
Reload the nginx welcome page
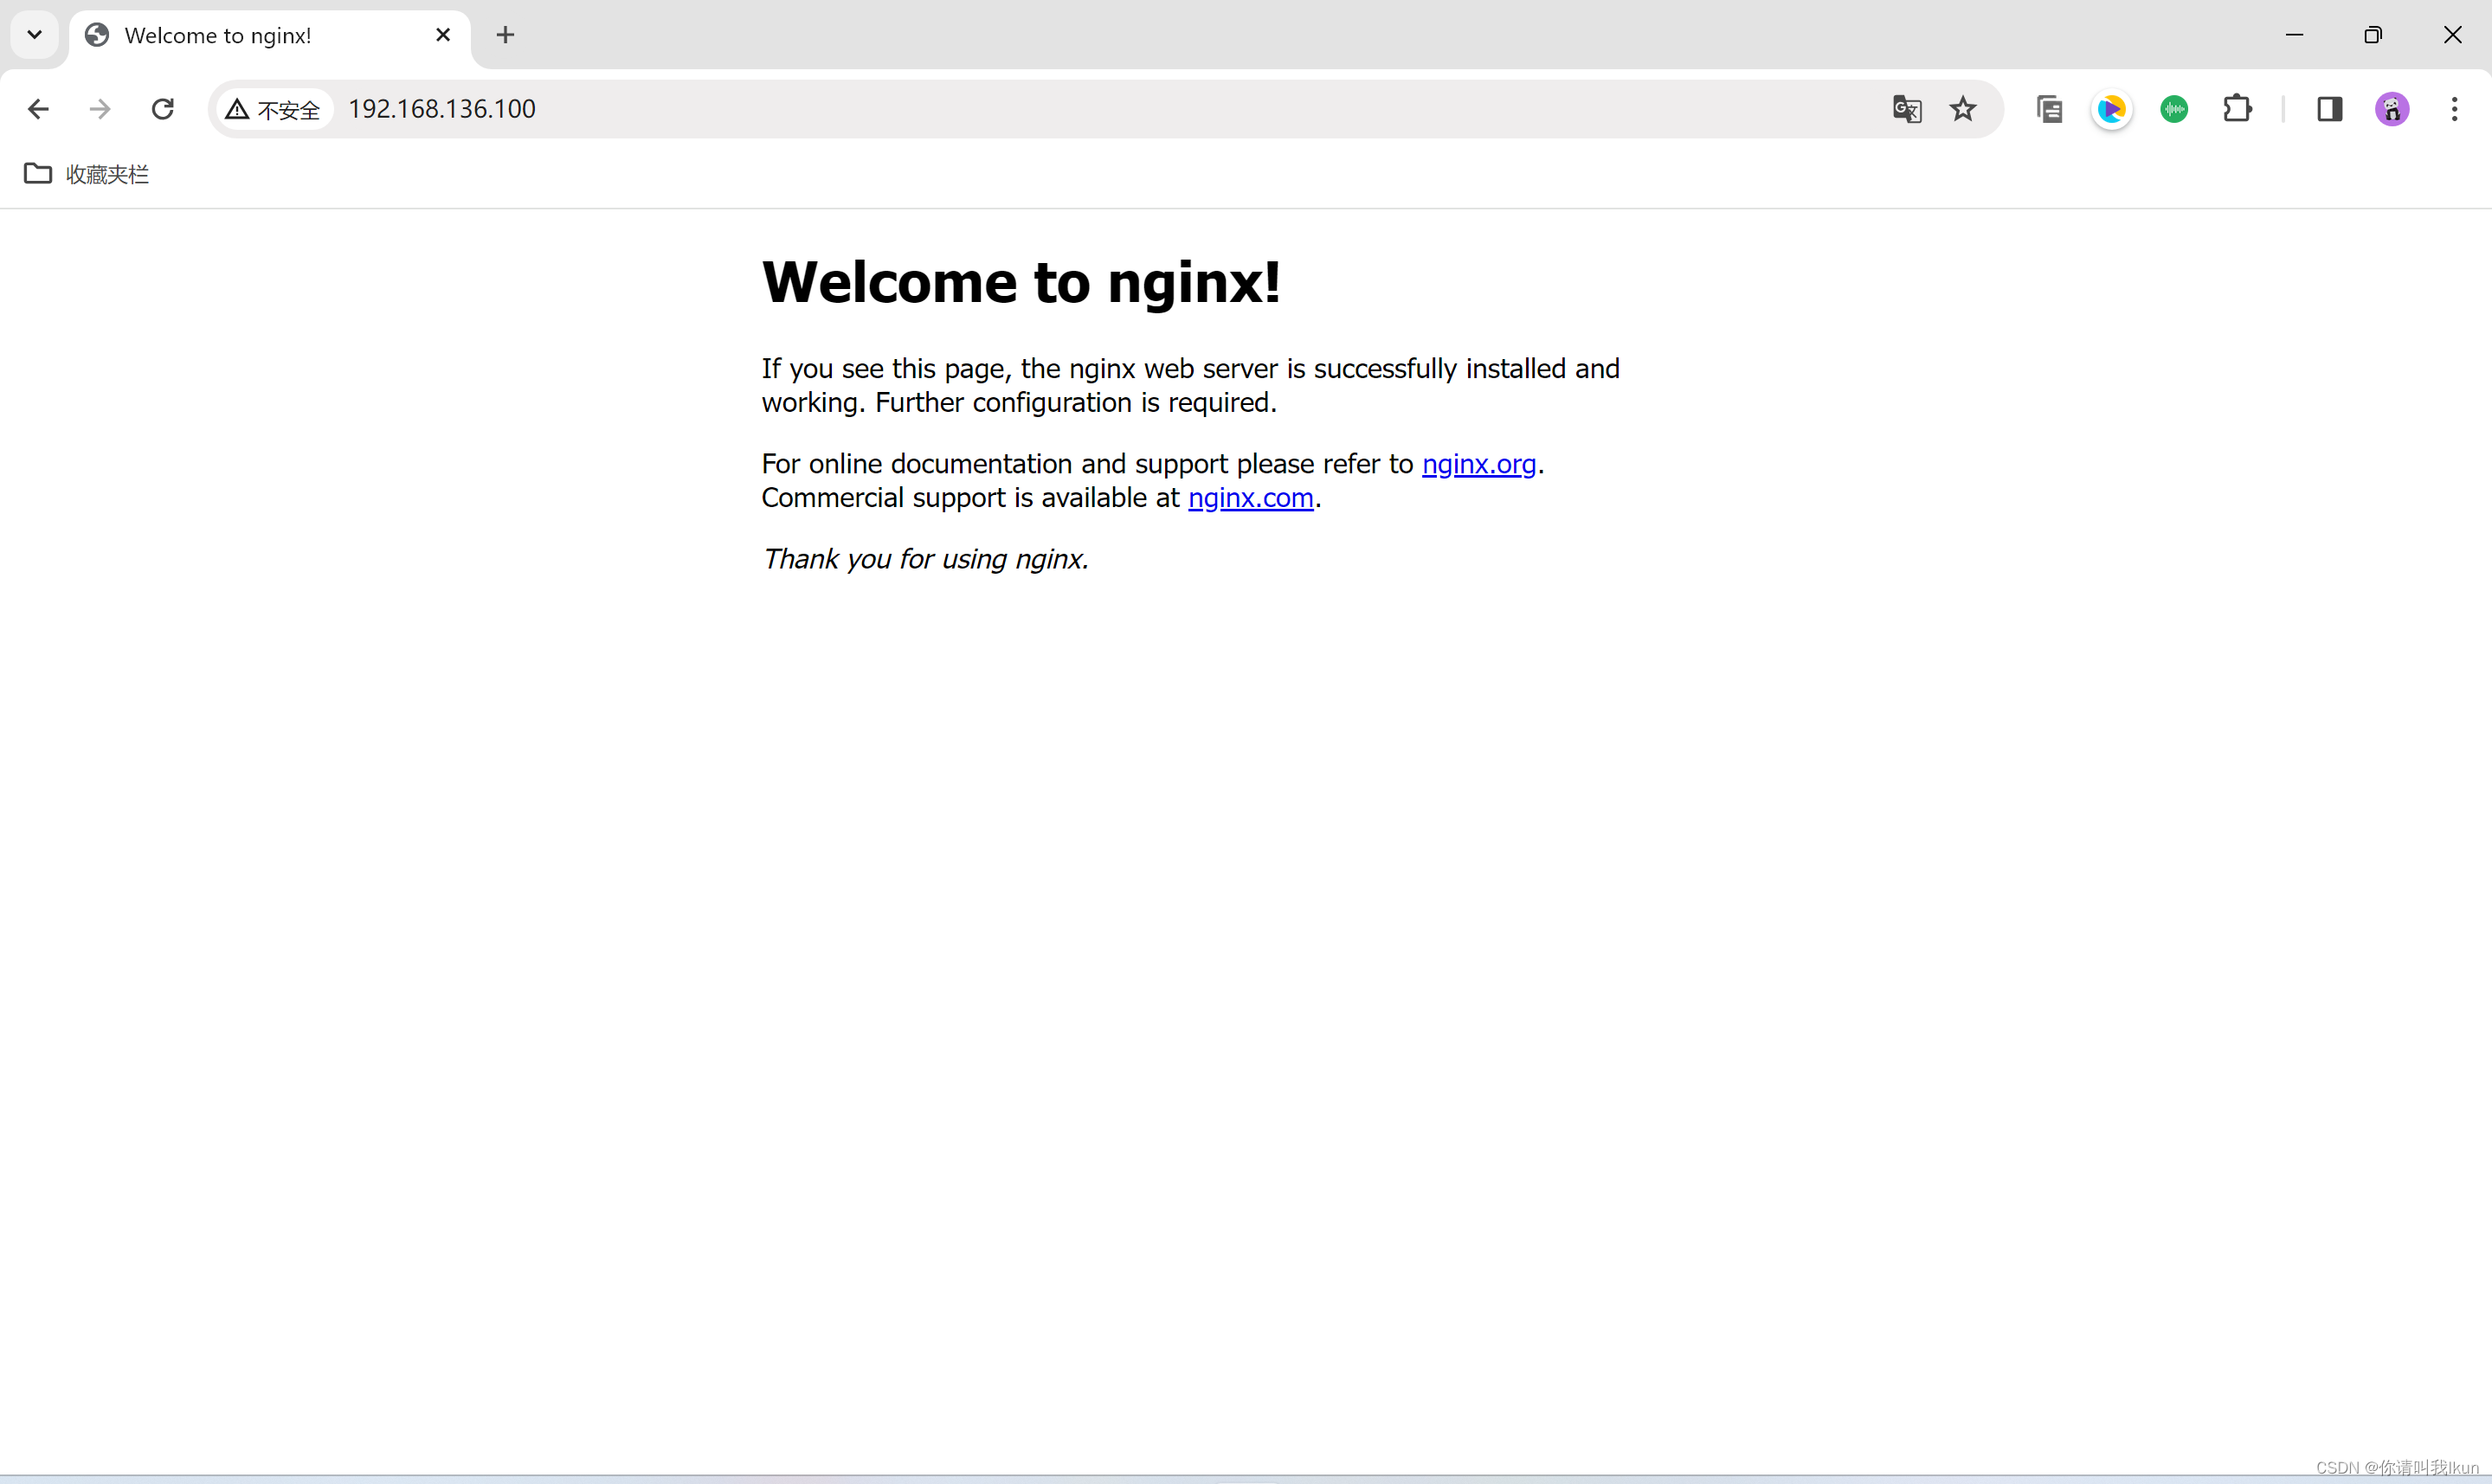[163, 109]
